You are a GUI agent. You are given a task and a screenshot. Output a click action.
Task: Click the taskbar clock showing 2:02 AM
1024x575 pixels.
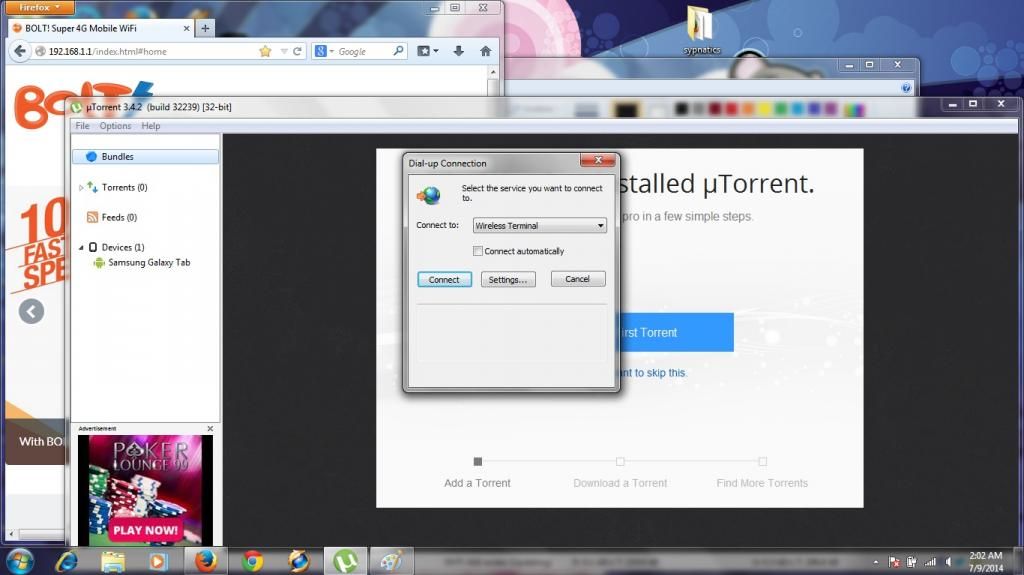tap(985, 562)
